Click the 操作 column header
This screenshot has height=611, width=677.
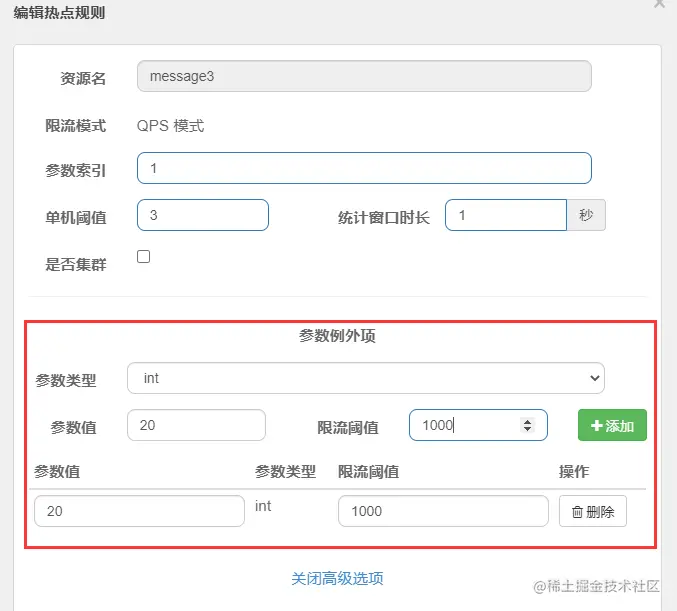[574, 472]
